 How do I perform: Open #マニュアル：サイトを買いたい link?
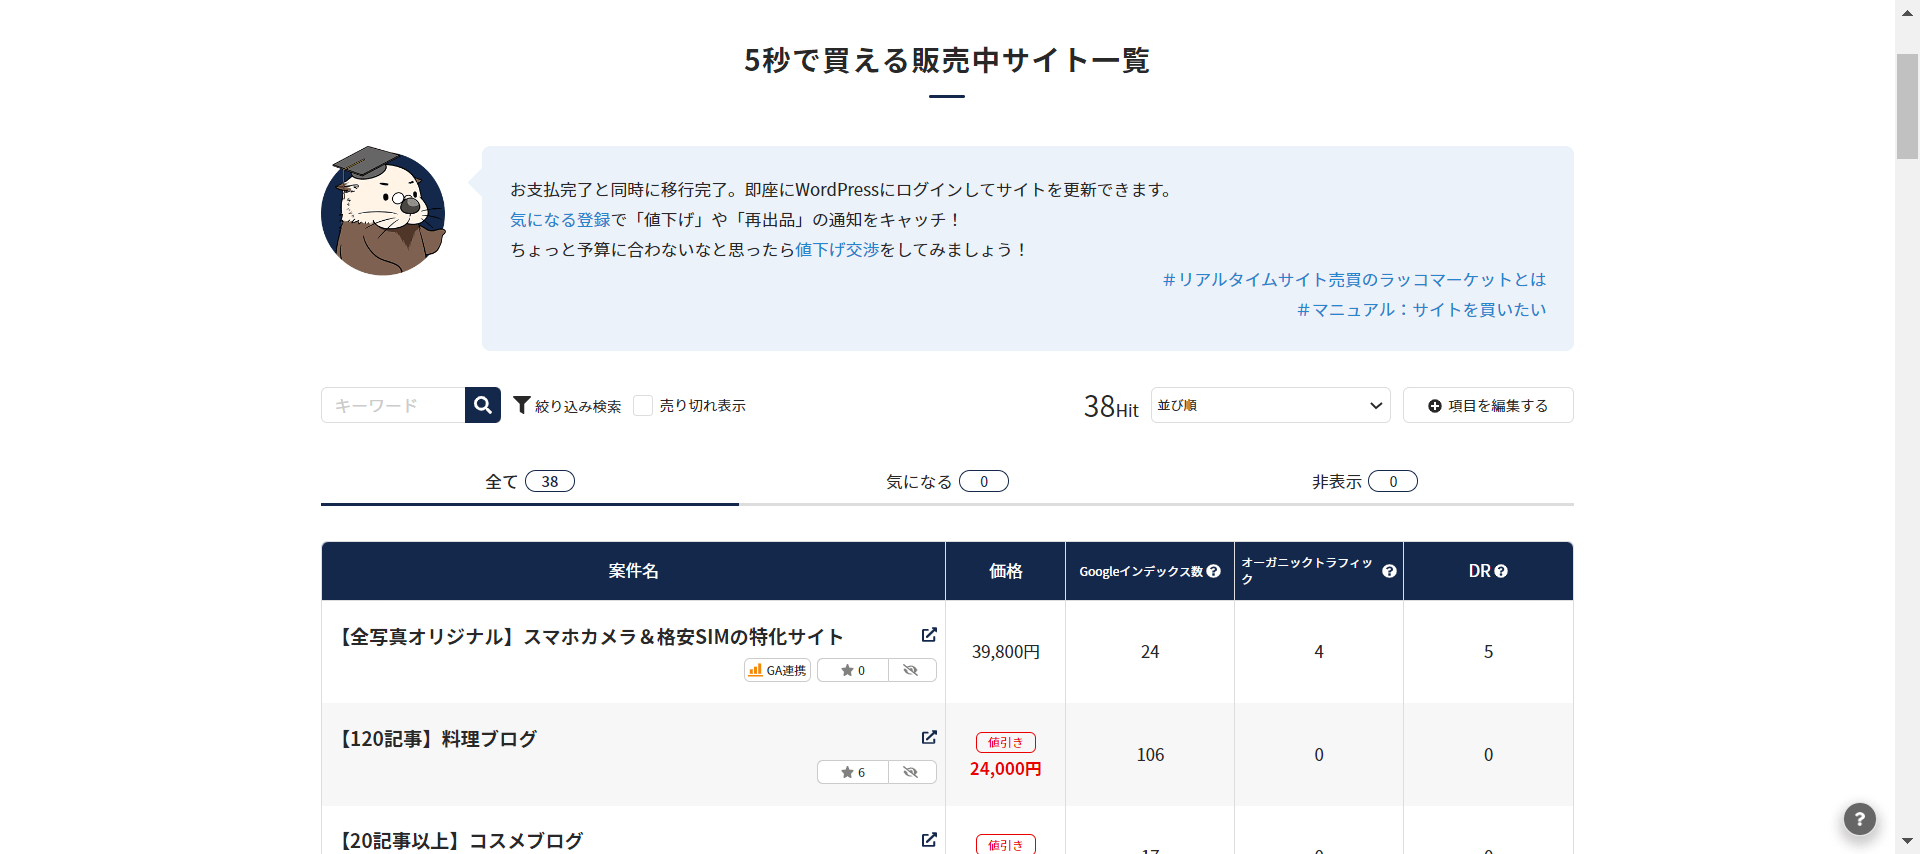click(1421, 310)
